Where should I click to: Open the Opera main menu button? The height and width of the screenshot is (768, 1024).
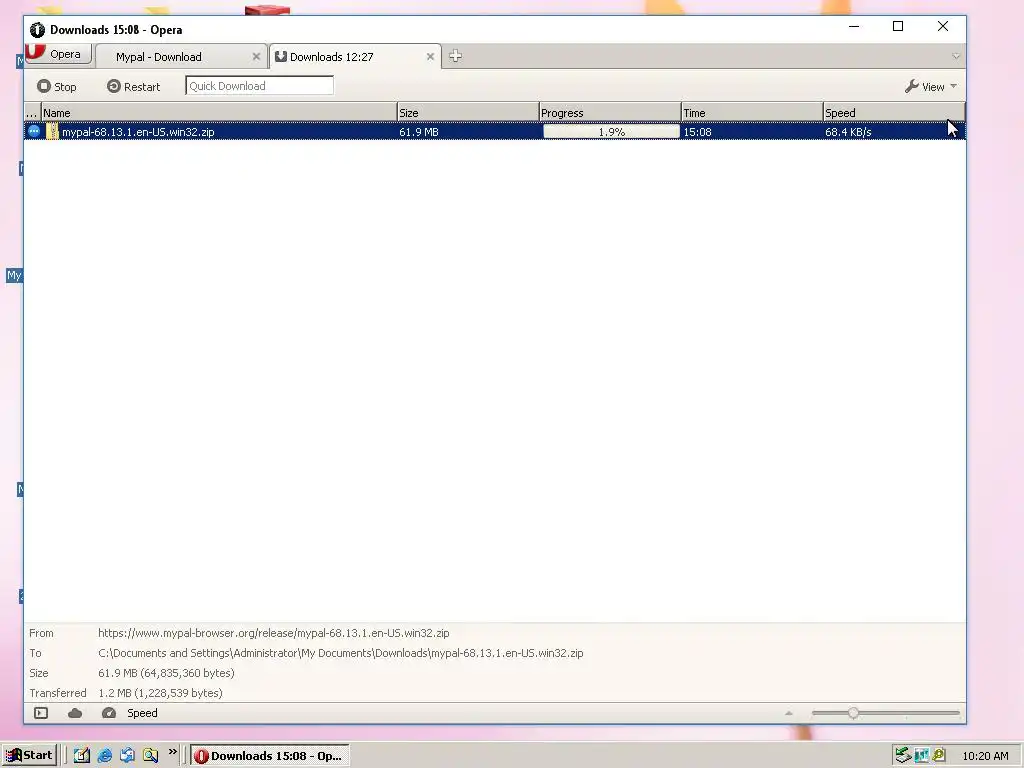coord(58,54)
